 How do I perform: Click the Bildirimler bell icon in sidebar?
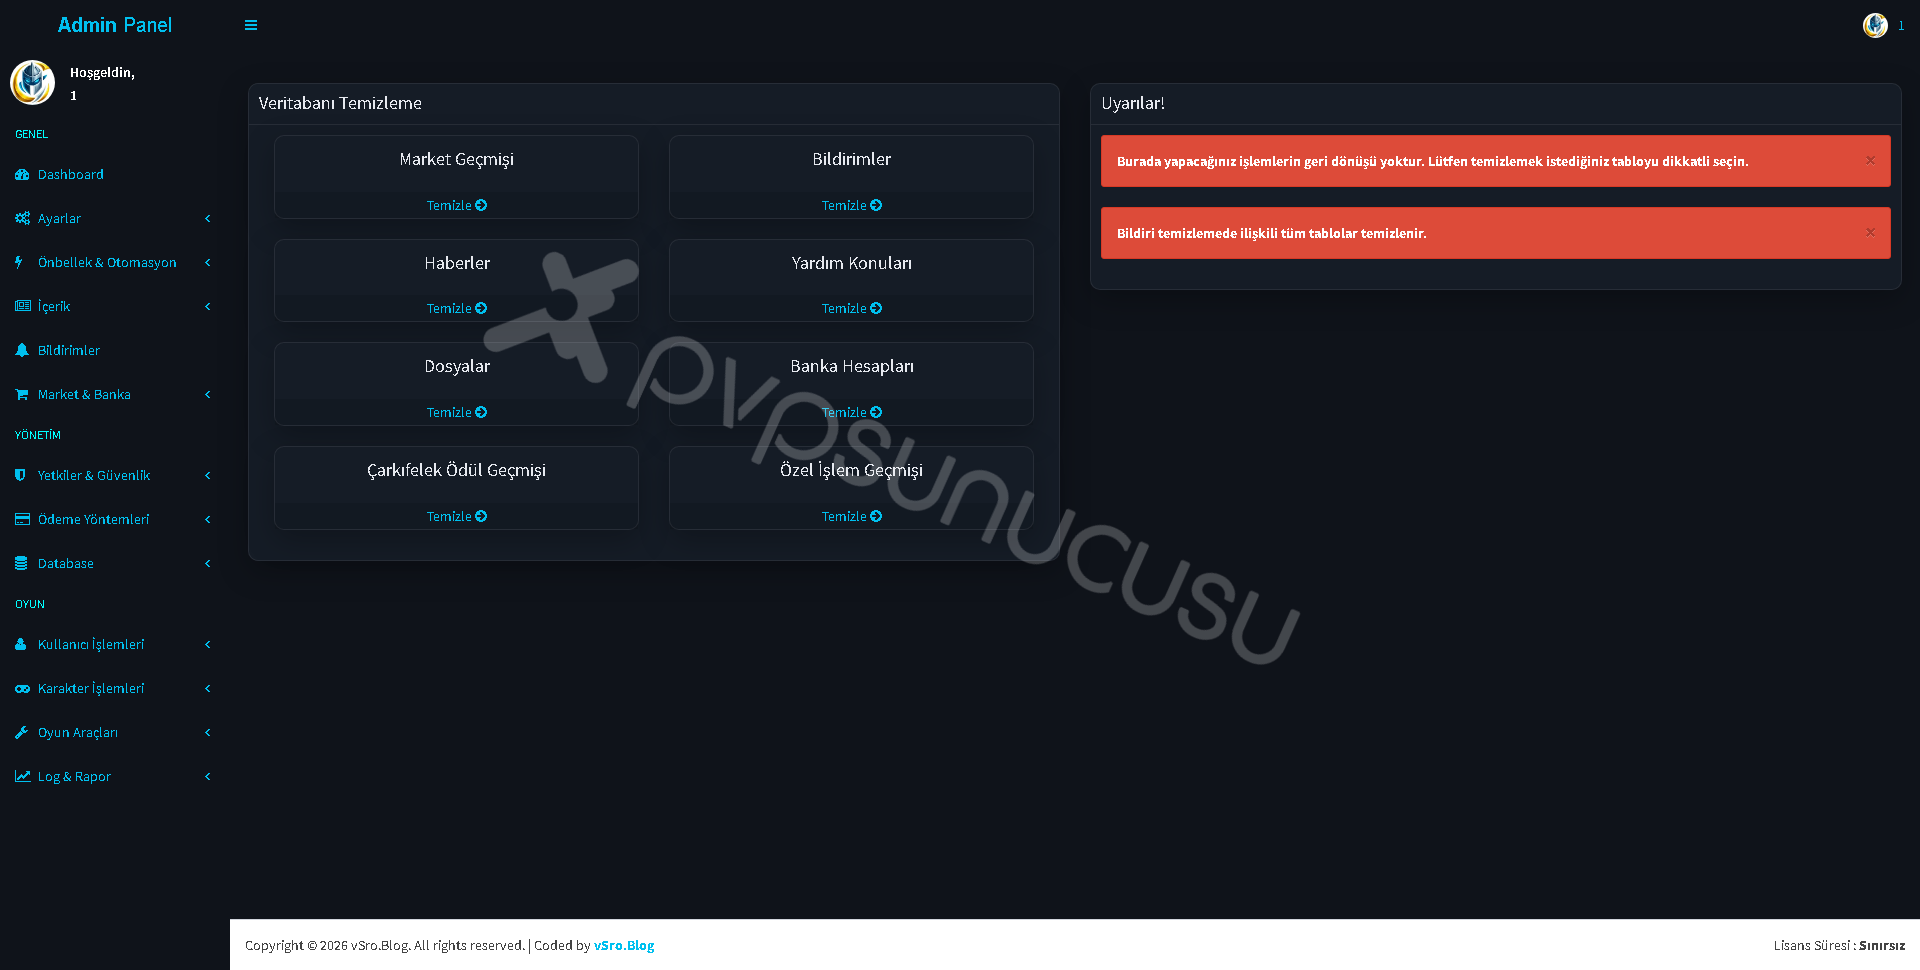[22, 351]
